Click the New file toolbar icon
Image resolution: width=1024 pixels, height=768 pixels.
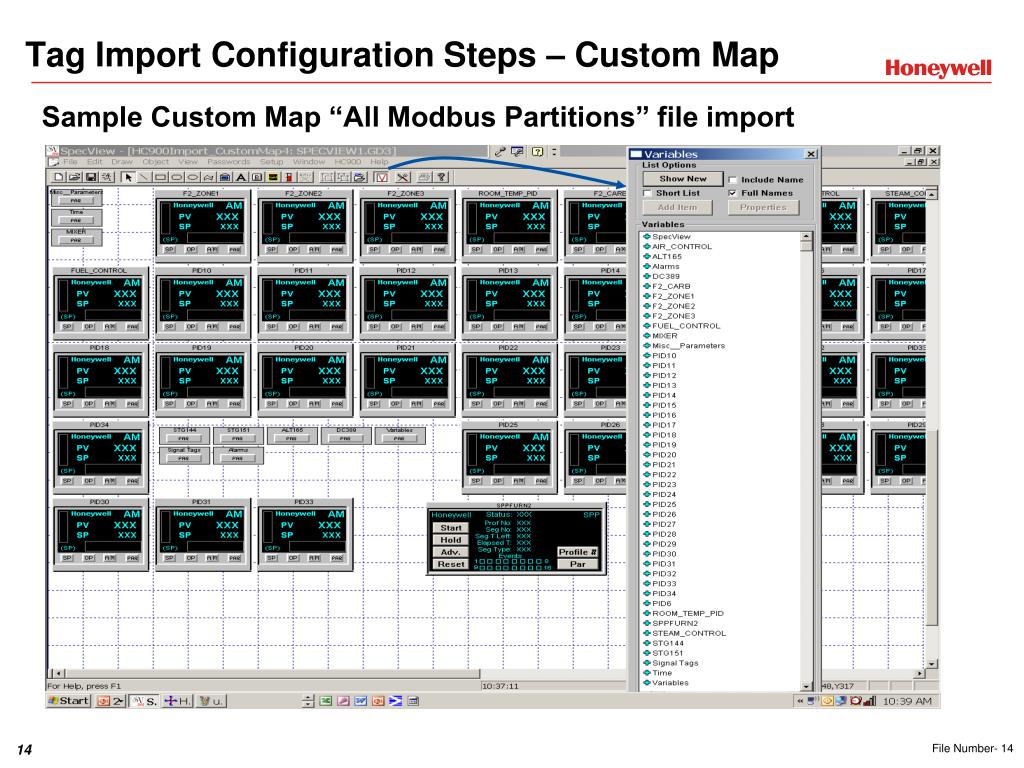[59, 177]
